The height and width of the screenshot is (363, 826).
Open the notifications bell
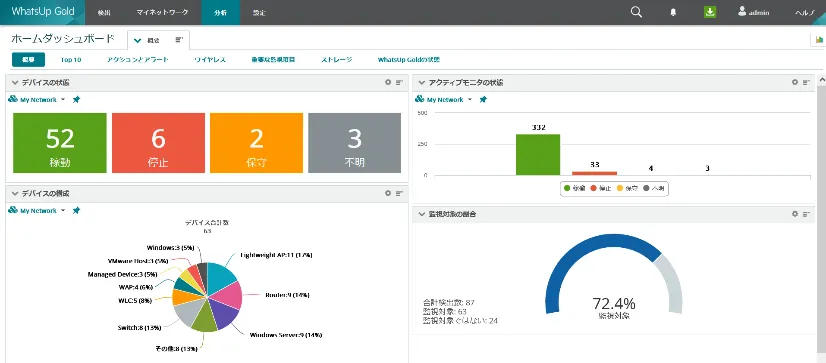tap(673, 13)
